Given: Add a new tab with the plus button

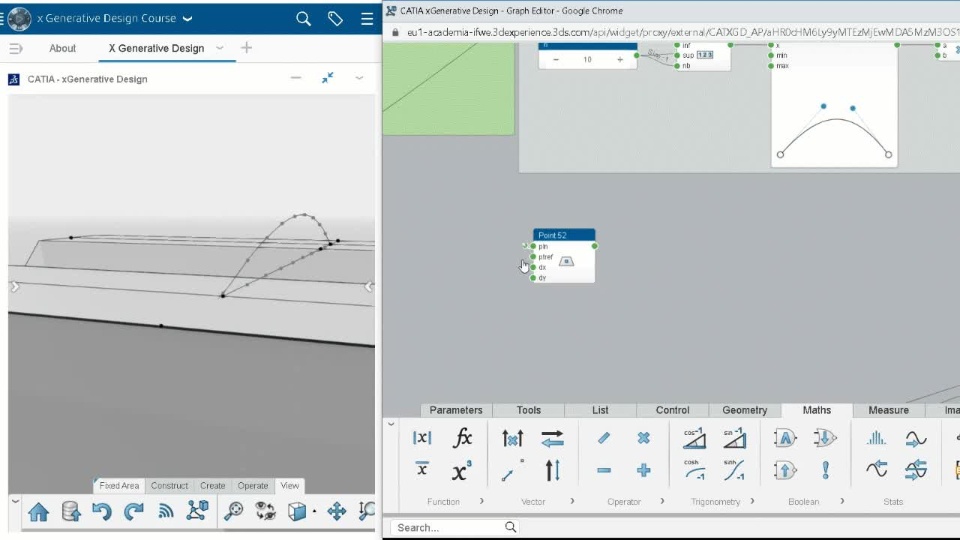Looking at the screenshot, I should click(x=246, y=48).
